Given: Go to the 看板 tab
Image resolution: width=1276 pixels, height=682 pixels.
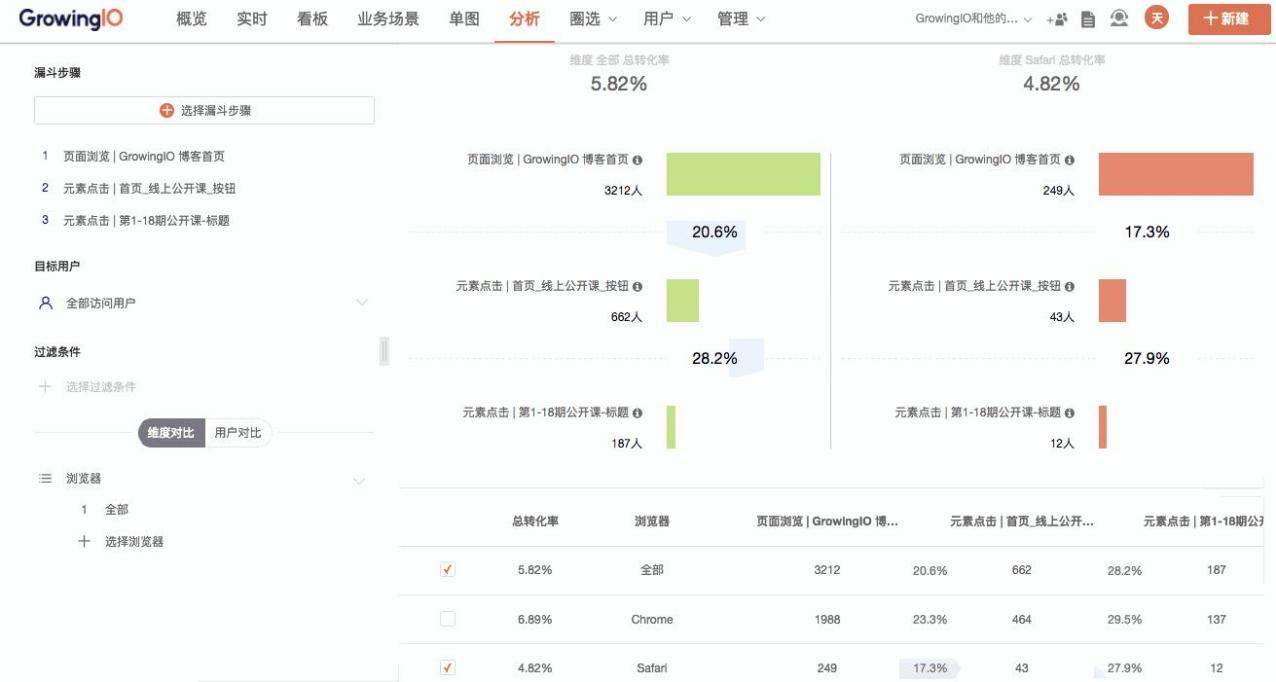Looking at the screenshot, I should 312,19.
